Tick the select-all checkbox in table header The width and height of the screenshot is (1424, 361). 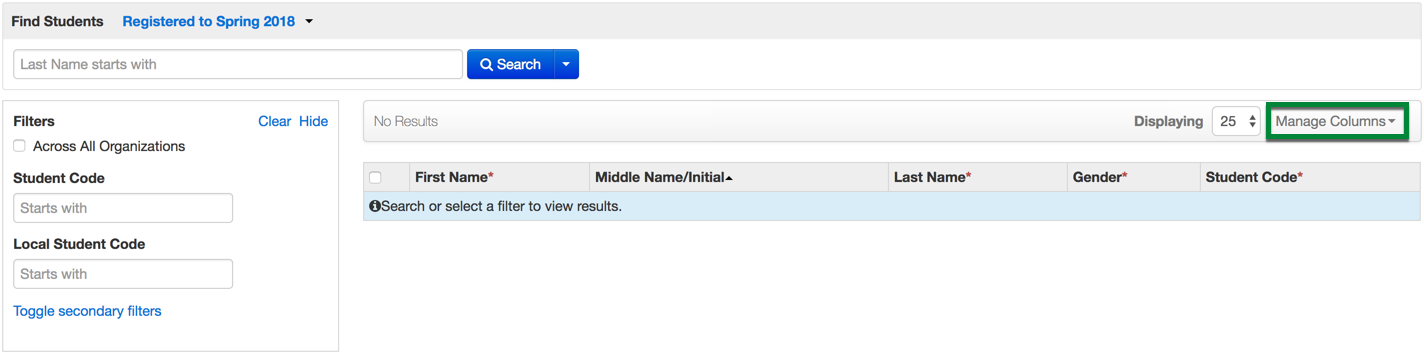[x=375, y=177]
